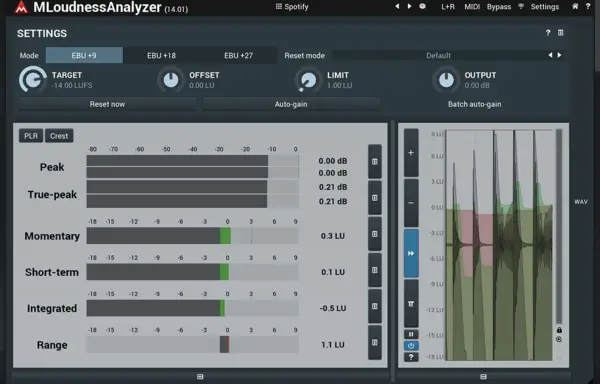Click the Range 1.1 LU readout
600x384 pixels.
click(x=333, y=345)
